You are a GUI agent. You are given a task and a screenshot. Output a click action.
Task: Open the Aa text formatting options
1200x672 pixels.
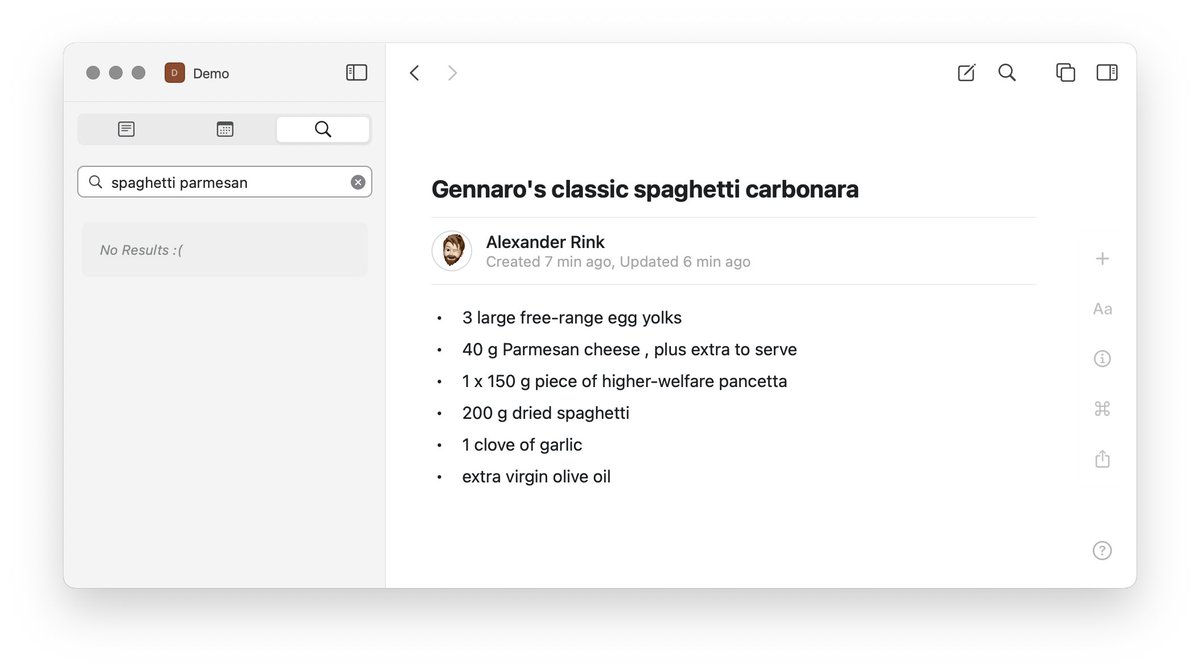(1102, 309)
